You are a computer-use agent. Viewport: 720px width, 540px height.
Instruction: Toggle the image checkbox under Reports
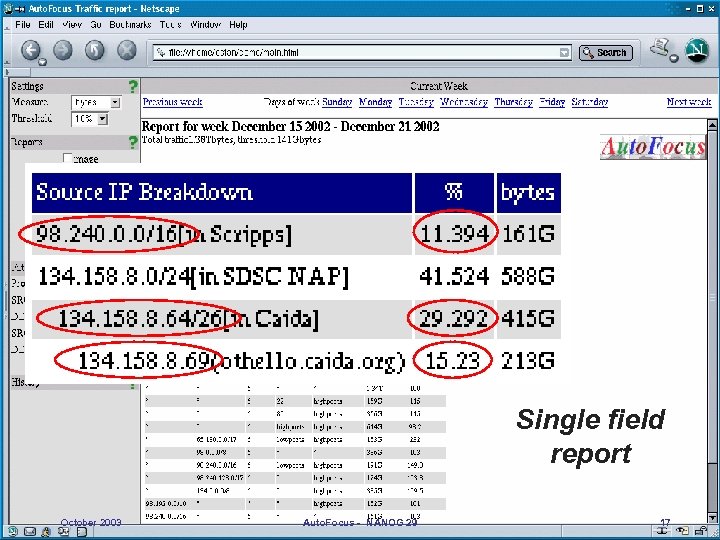(x=68, y=159)
